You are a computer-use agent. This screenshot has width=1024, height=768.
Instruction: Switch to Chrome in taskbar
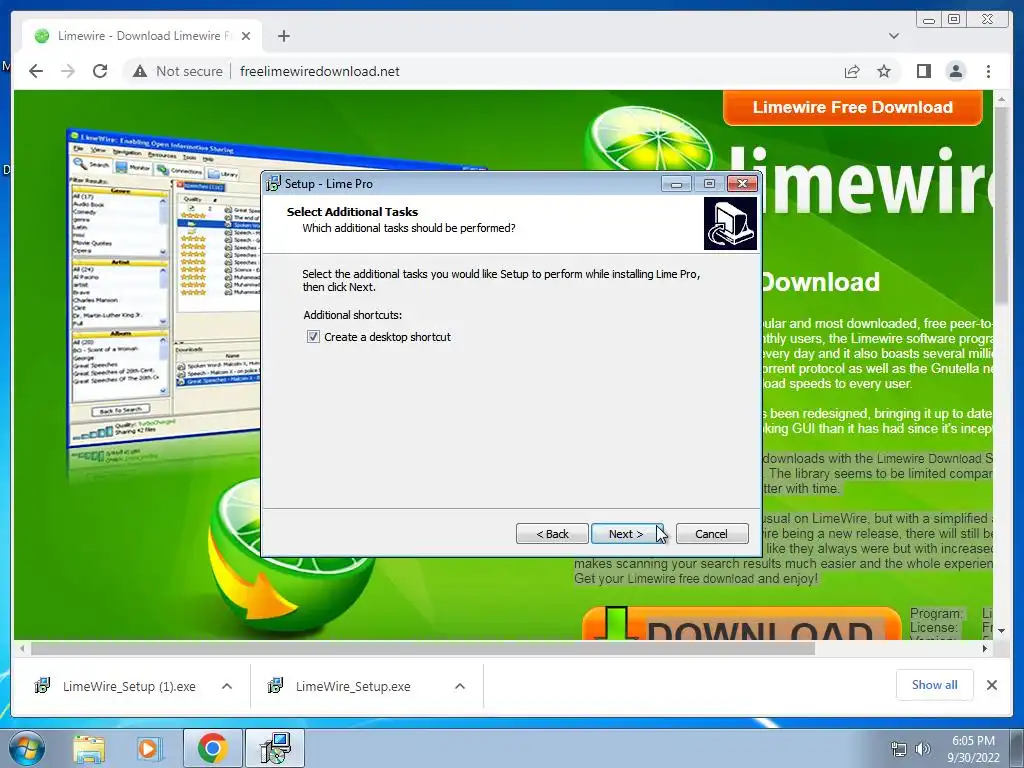pos(212,748)
